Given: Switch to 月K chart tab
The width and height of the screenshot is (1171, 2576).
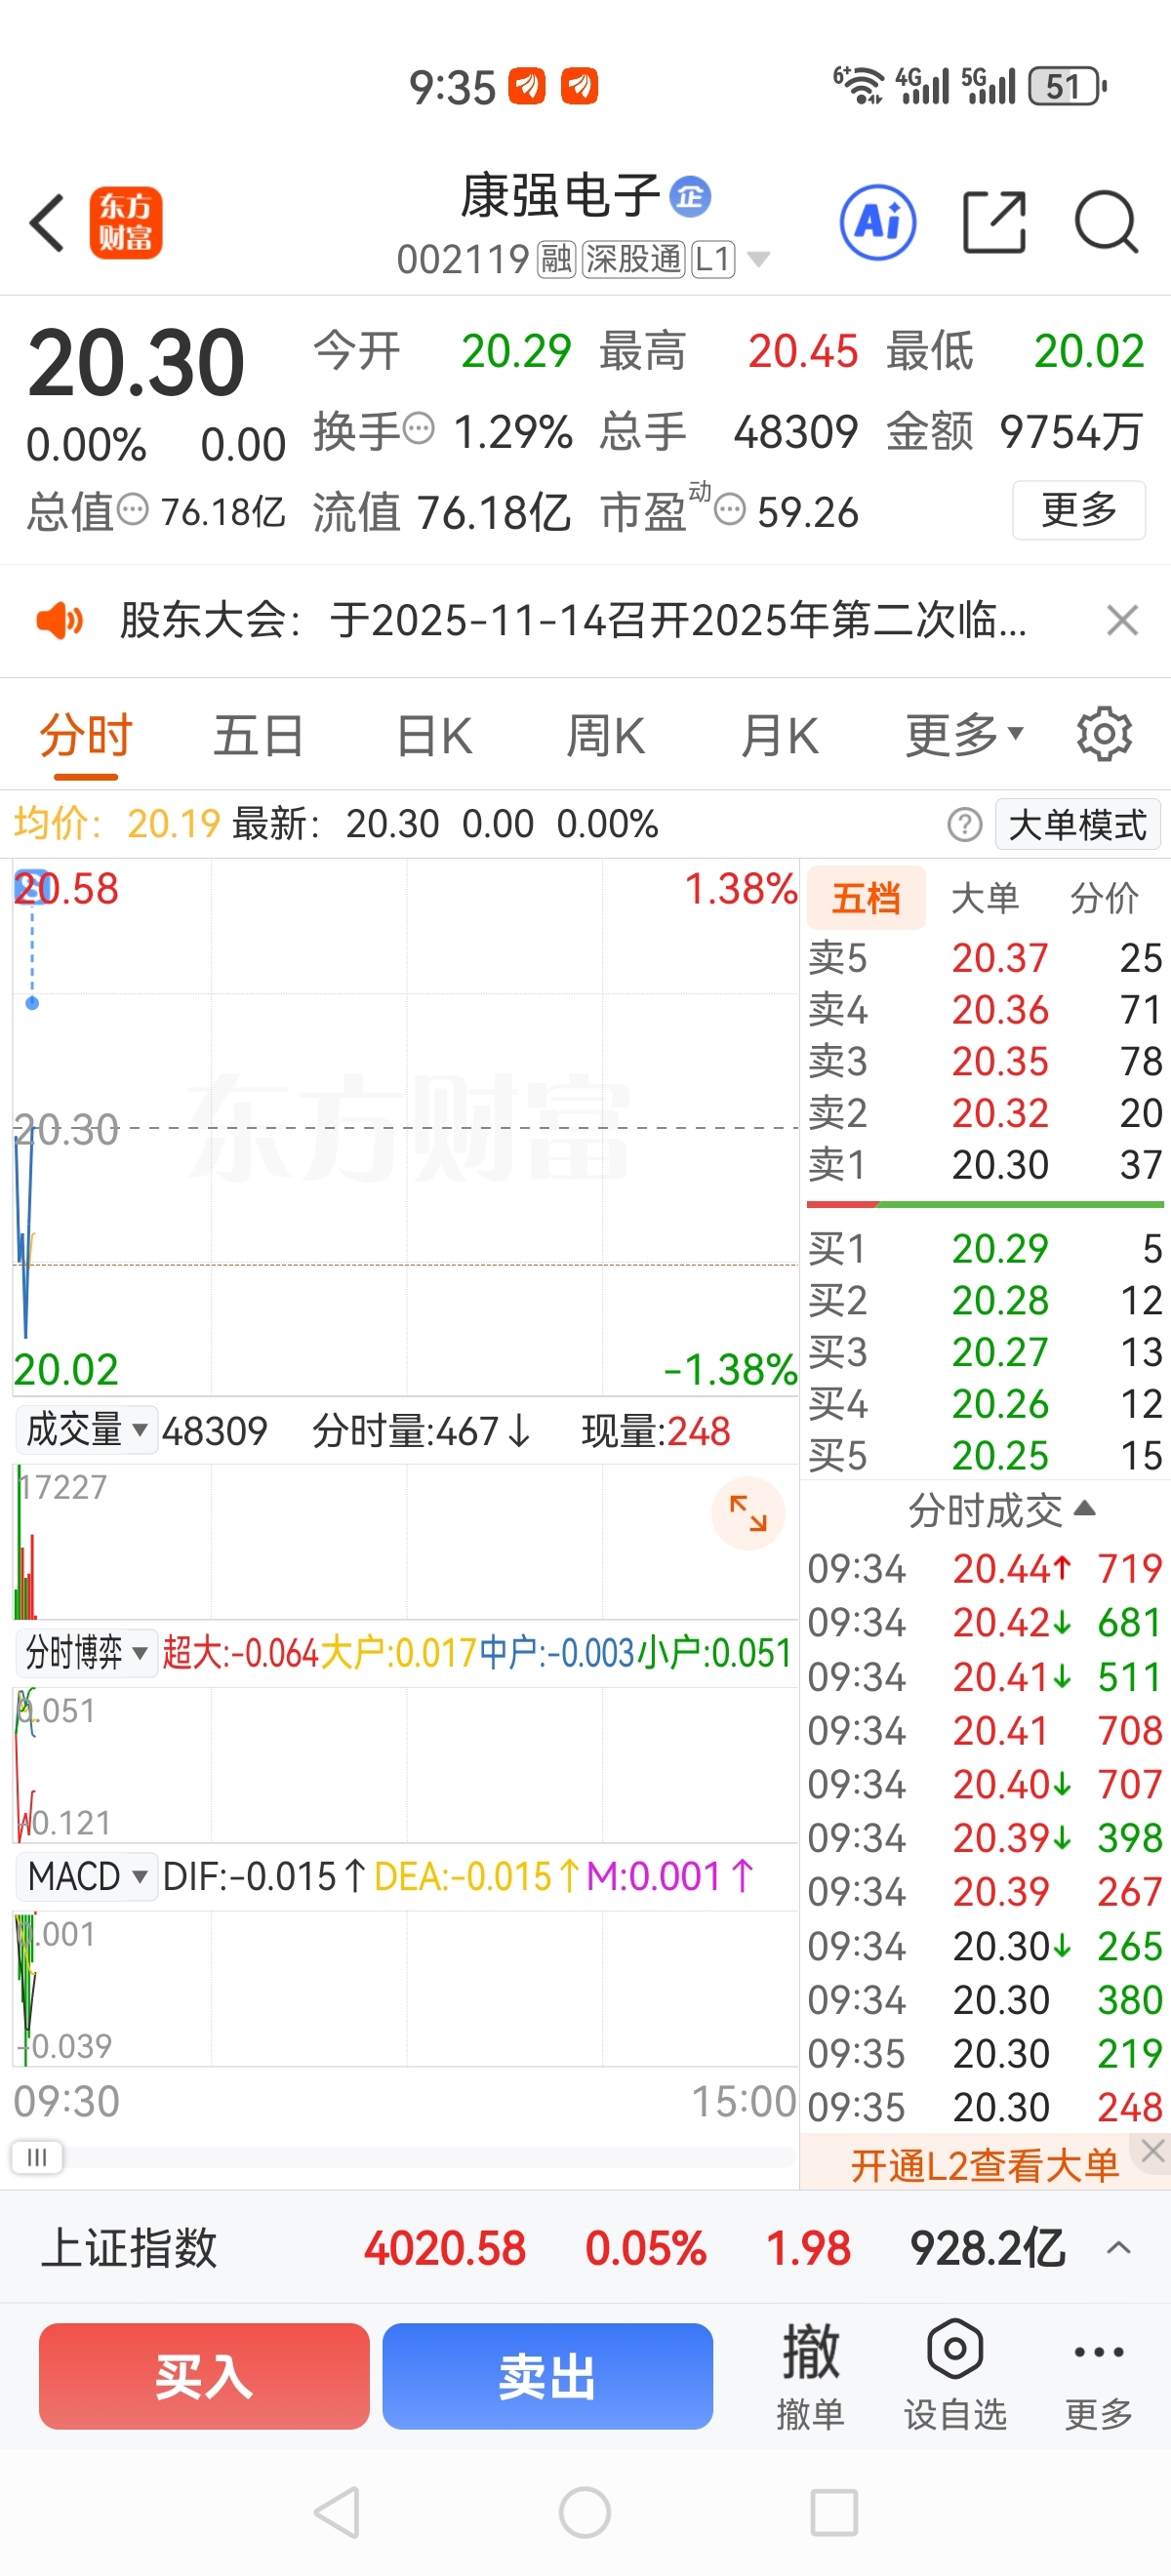Looking at the screenshot, I should point(780,737).
